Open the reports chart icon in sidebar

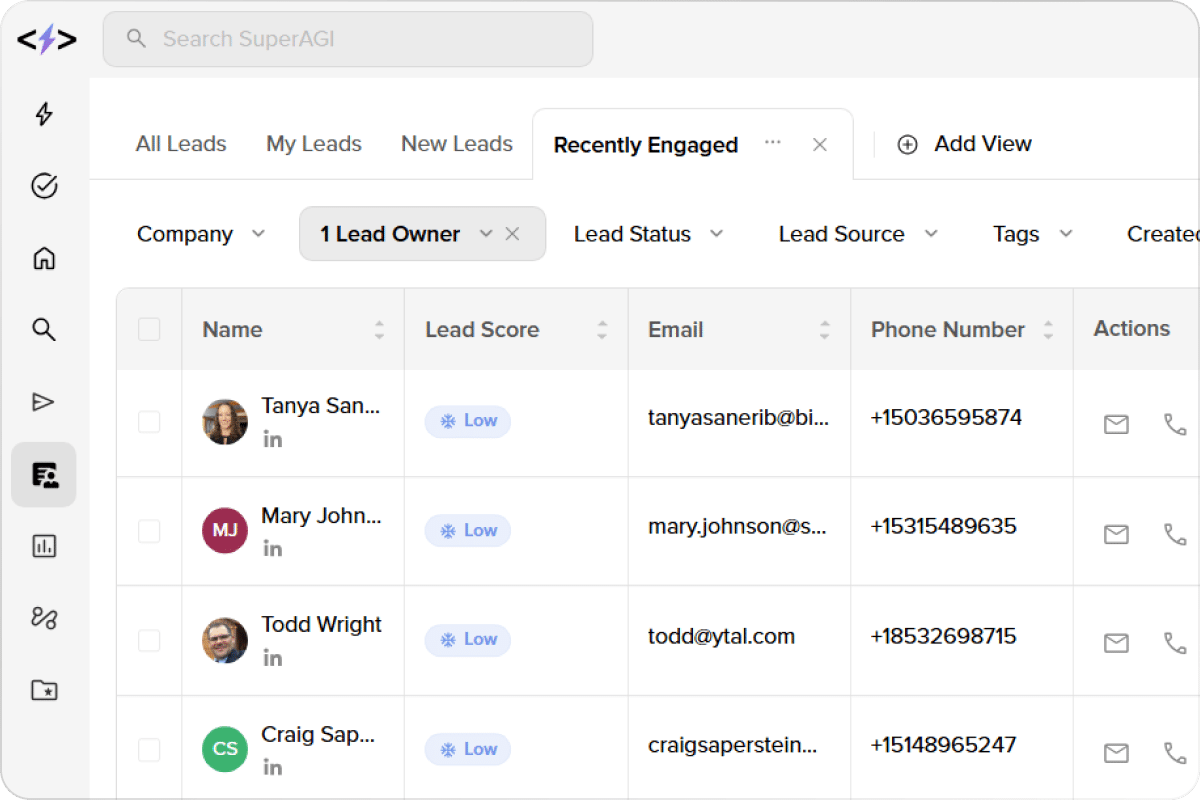tap(44, 546)
